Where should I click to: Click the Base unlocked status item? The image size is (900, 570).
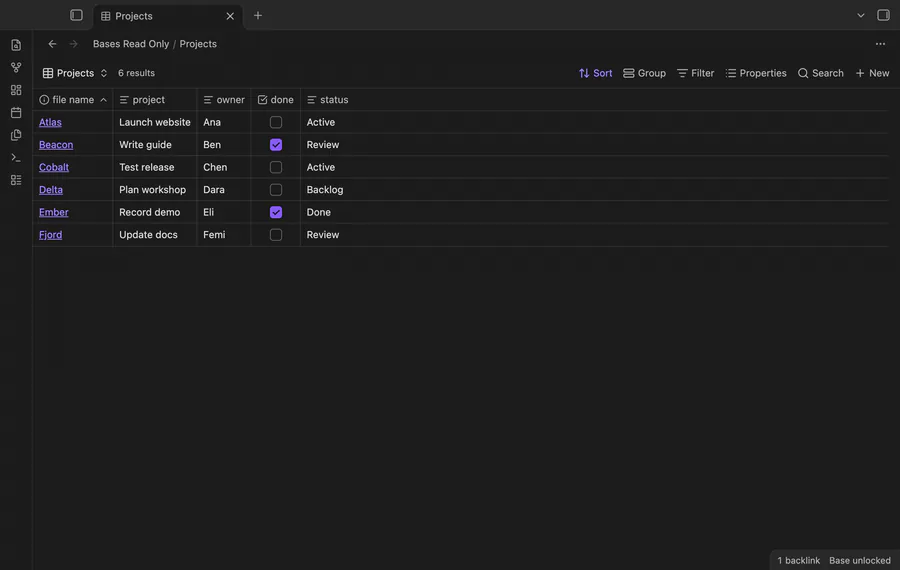[x=860, y=560]
